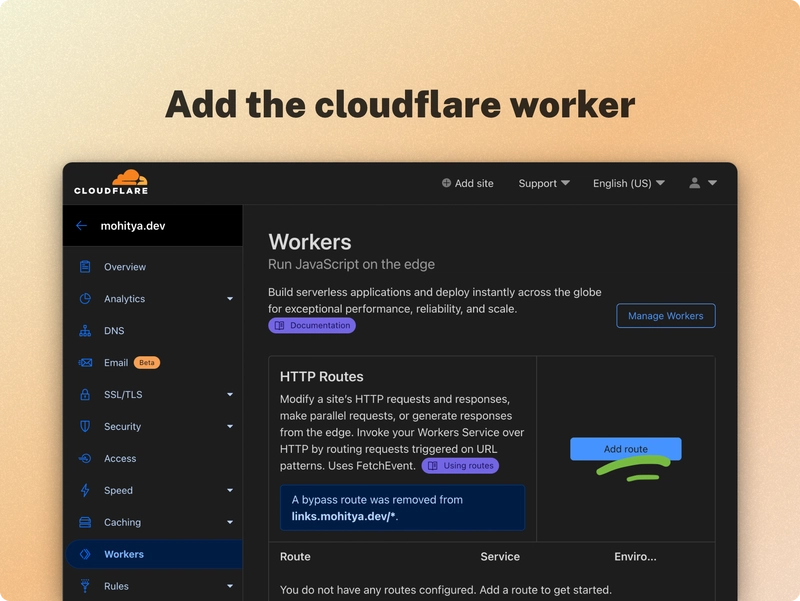This screenshot has width=800, height=601.
Task: Click the Security shield icon
Action: tap(85, 427)
